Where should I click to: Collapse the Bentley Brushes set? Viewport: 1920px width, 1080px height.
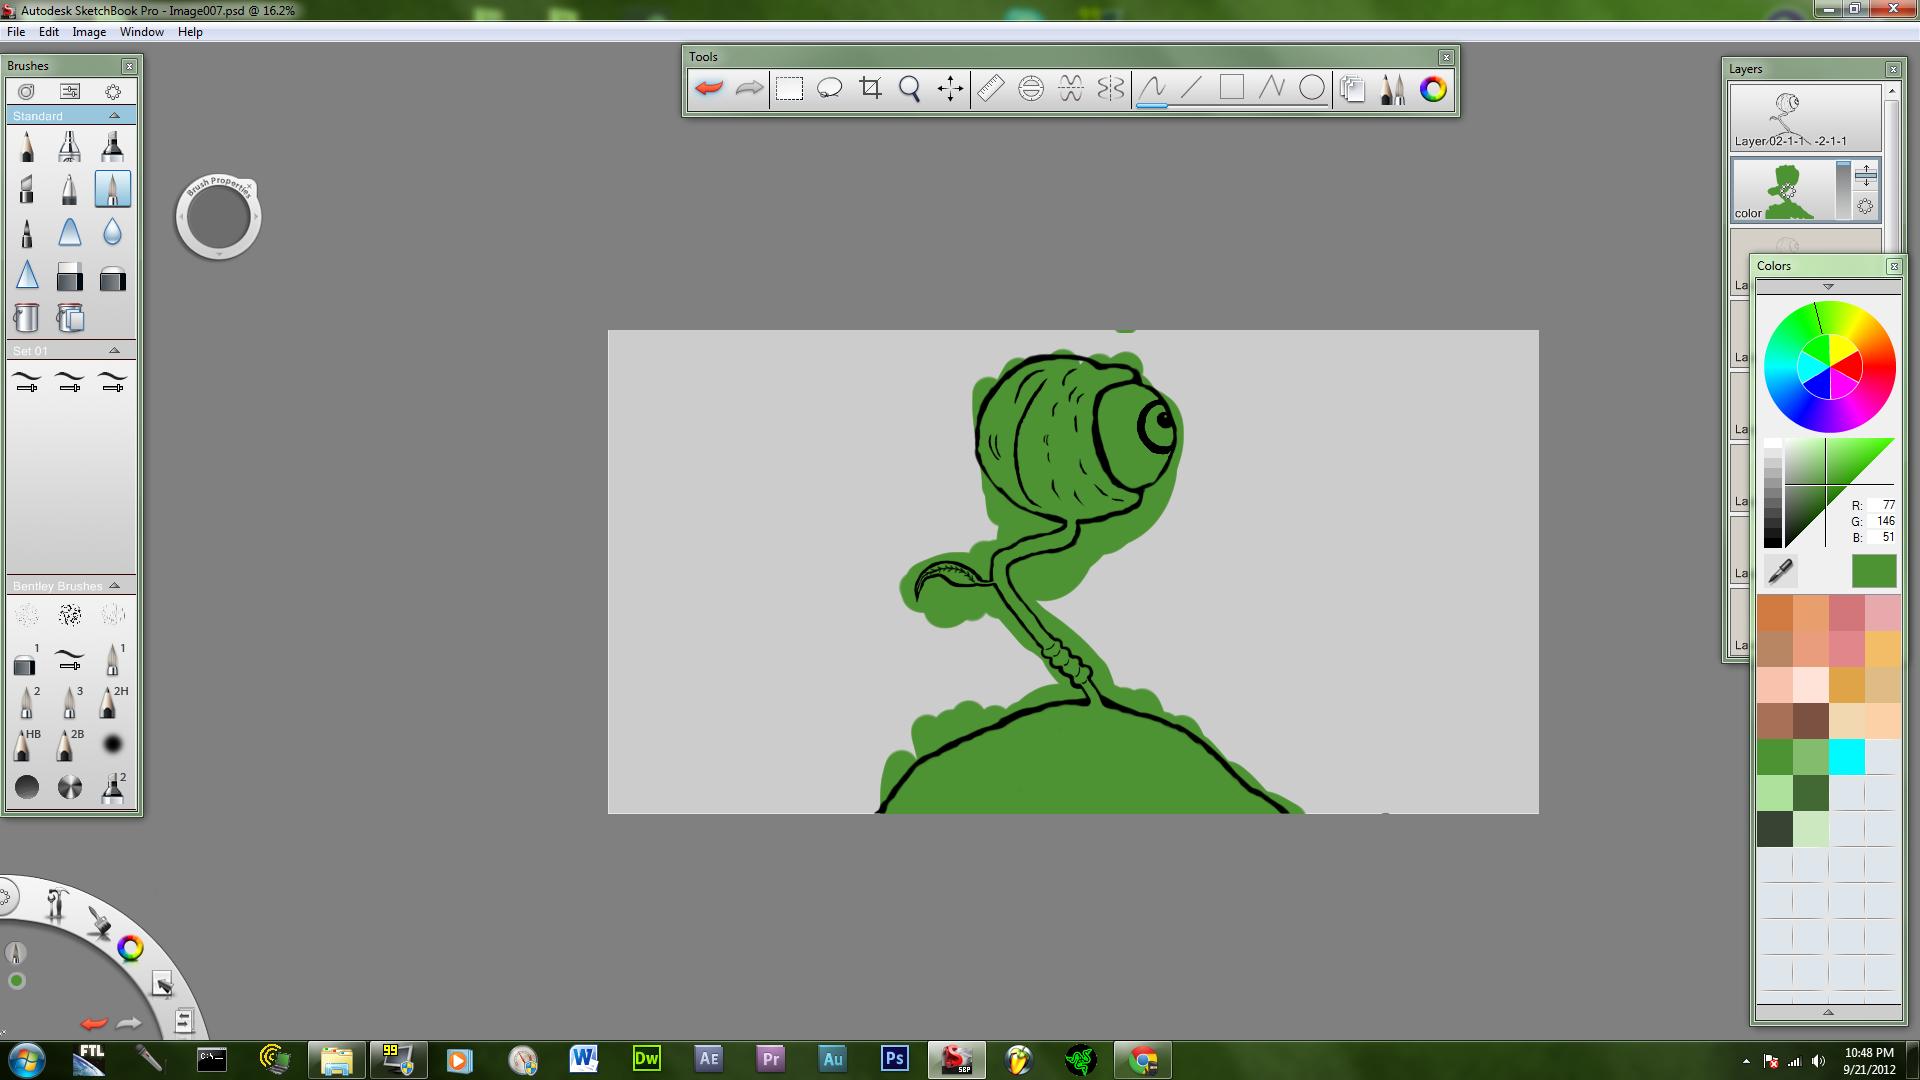pos(114,585)
